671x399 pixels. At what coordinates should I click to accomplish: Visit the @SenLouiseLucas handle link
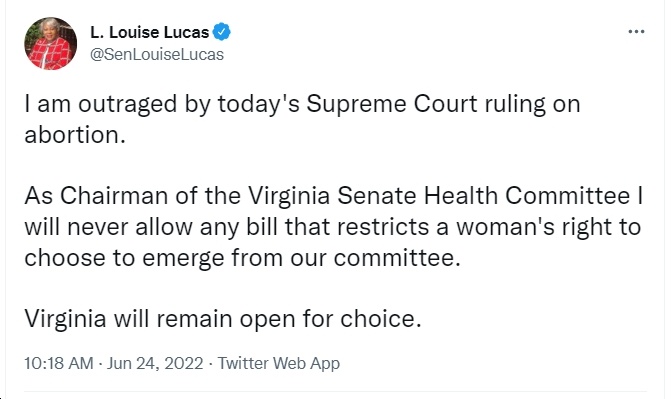coord(157,55)
